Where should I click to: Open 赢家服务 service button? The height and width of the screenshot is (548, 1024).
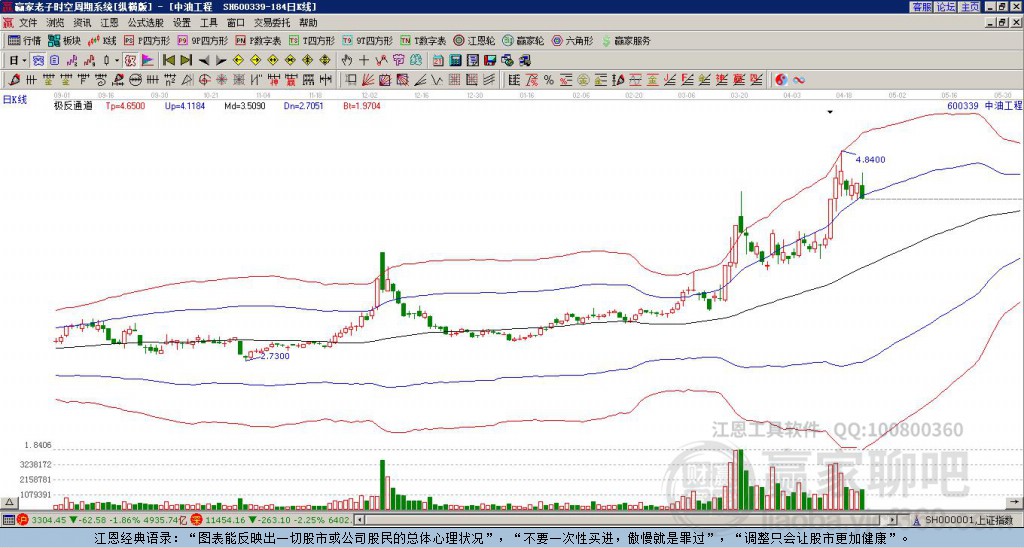626,40
